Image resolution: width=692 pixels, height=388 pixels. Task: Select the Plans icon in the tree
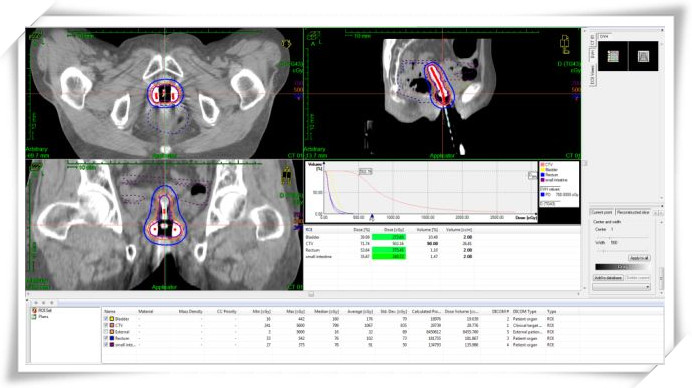click(34, 317)
